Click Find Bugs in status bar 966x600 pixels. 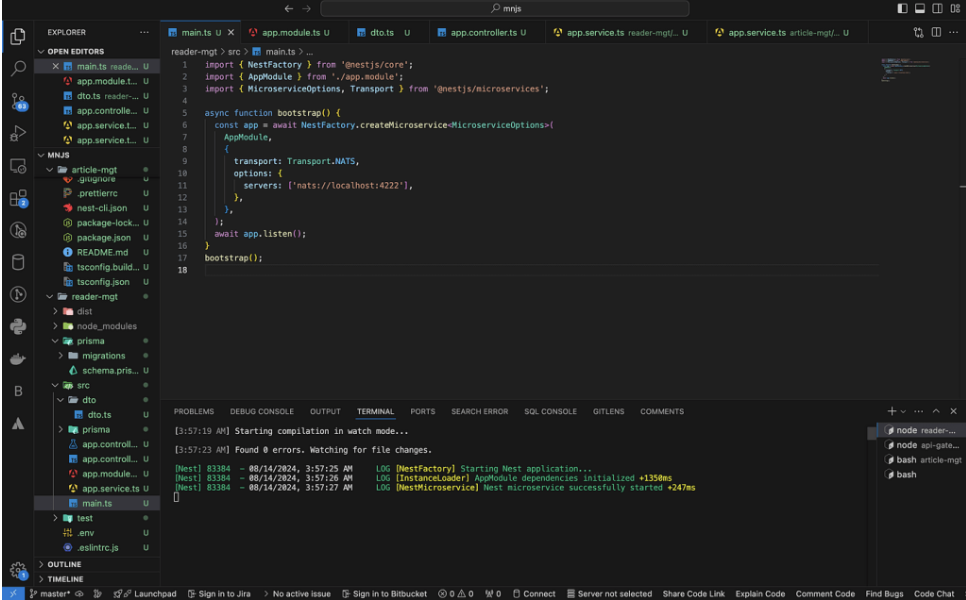(x=884, y=594)
